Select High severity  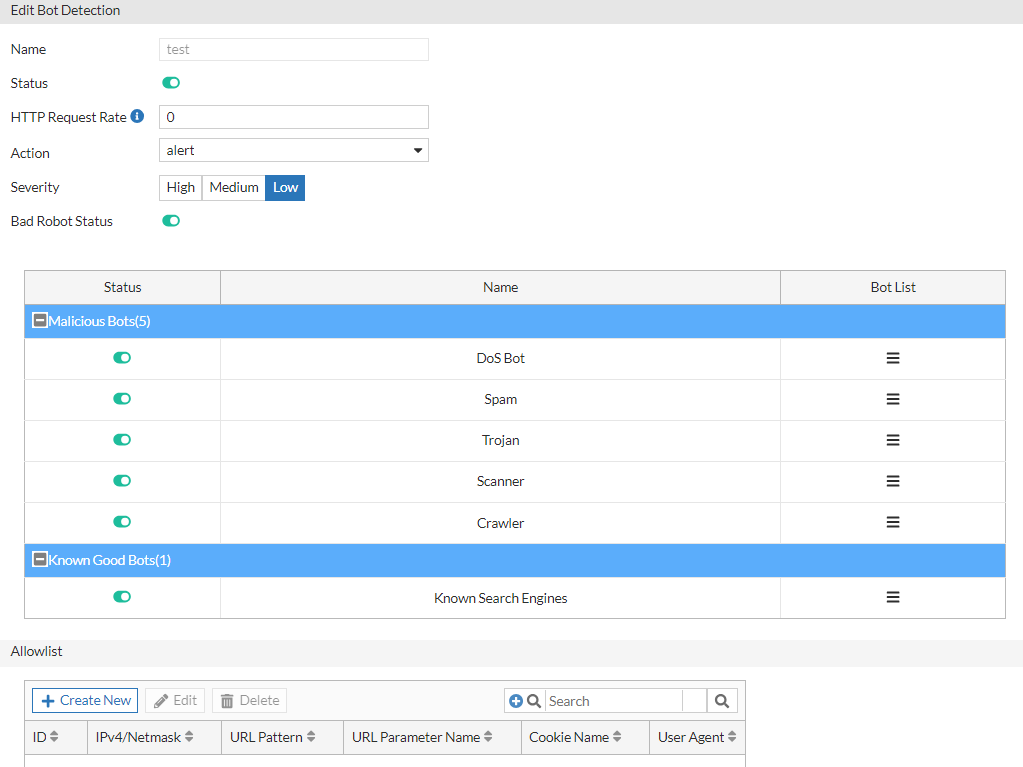pos(180,187)
